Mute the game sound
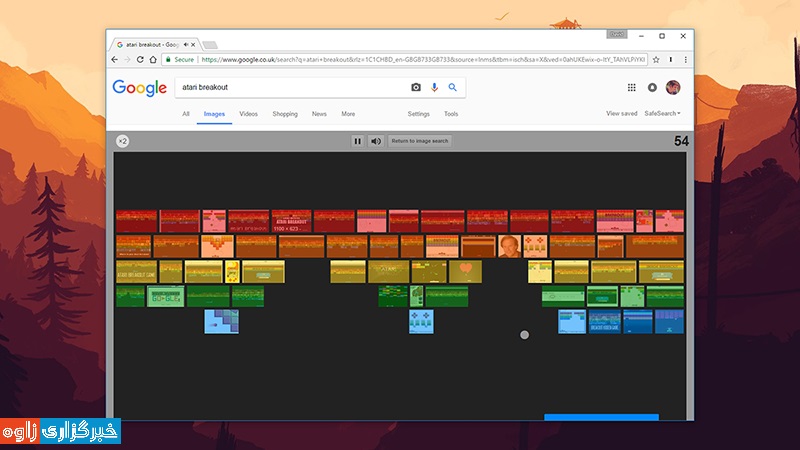This screenshot has height=450, width=800. click(x=376, y=141)
